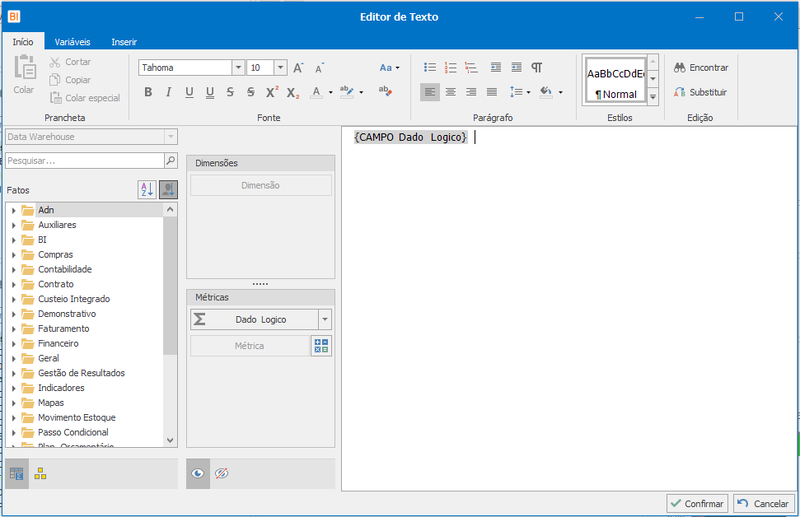Expand the Compras folder
The width and height of the screenshot is (800, 517).
point(14,255)
